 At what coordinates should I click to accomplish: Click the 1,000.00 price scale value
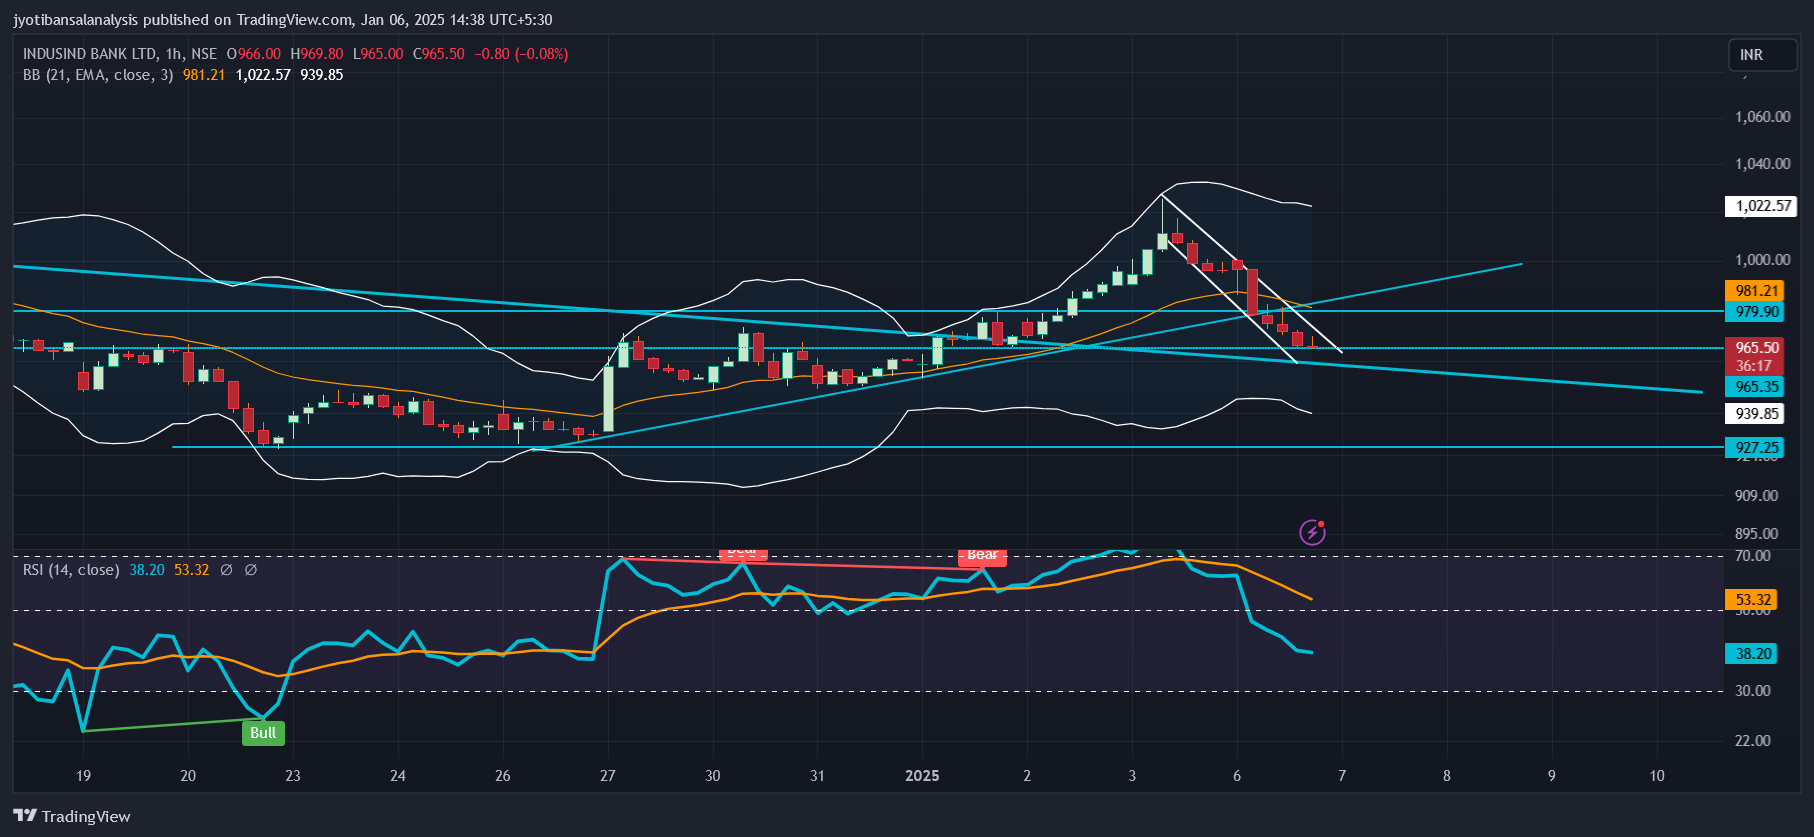(x=1762, y=260)
